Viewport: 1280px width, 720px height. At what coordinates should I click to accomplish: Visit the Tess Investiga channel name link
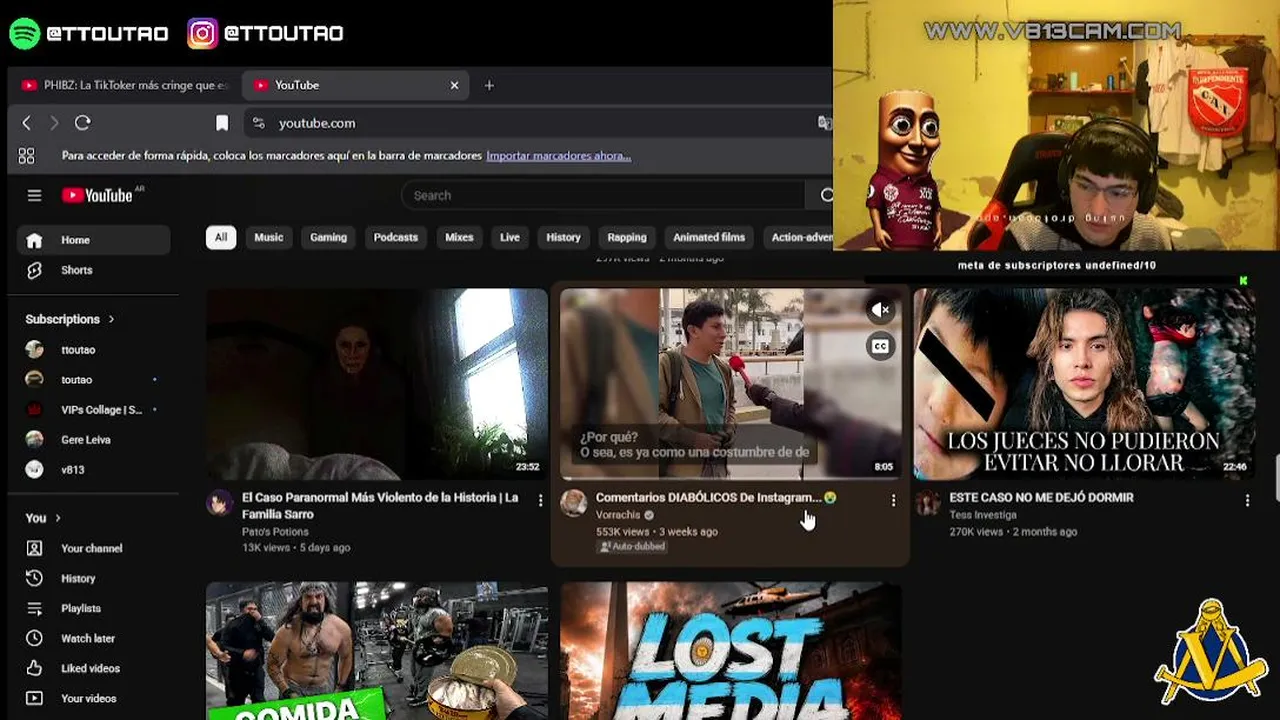tap(983, 515)
